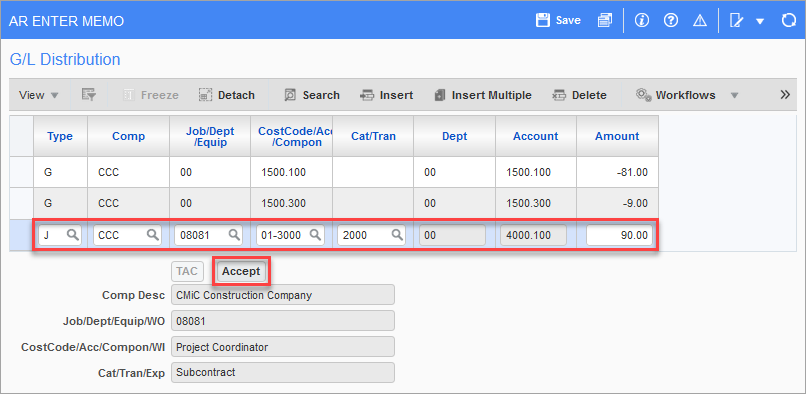This screenshot has width=806, height=394.
Task: Open dropdown arrow next to edit-page icon
Action: pos(760,21)
